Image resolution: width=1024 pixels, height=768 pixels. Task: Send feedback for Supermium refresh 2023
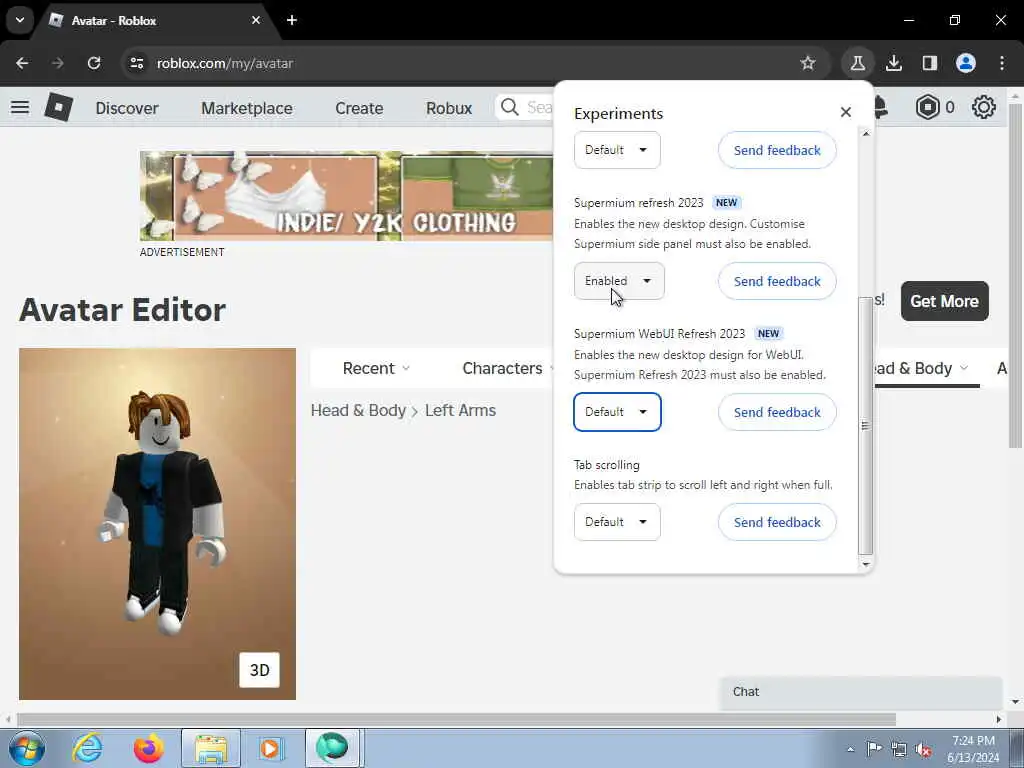[777, 281]
